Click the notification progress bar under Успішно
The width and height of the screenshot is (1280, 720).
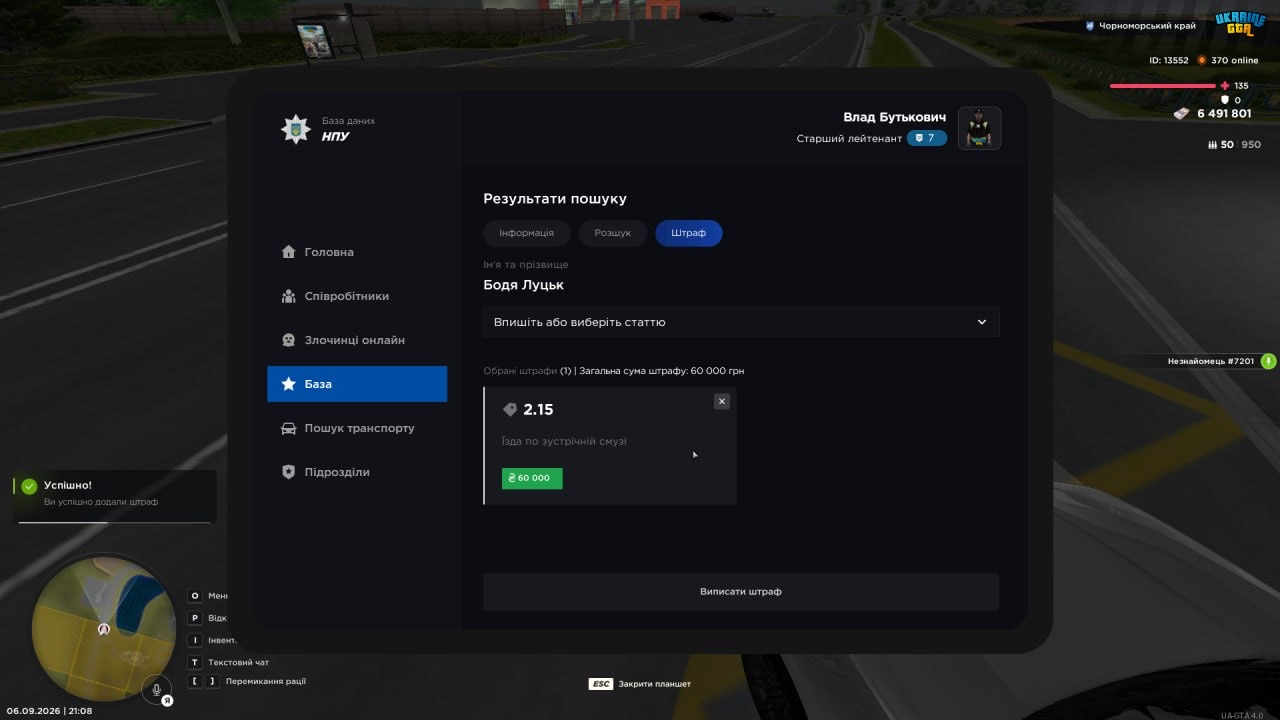pos(115,522)
